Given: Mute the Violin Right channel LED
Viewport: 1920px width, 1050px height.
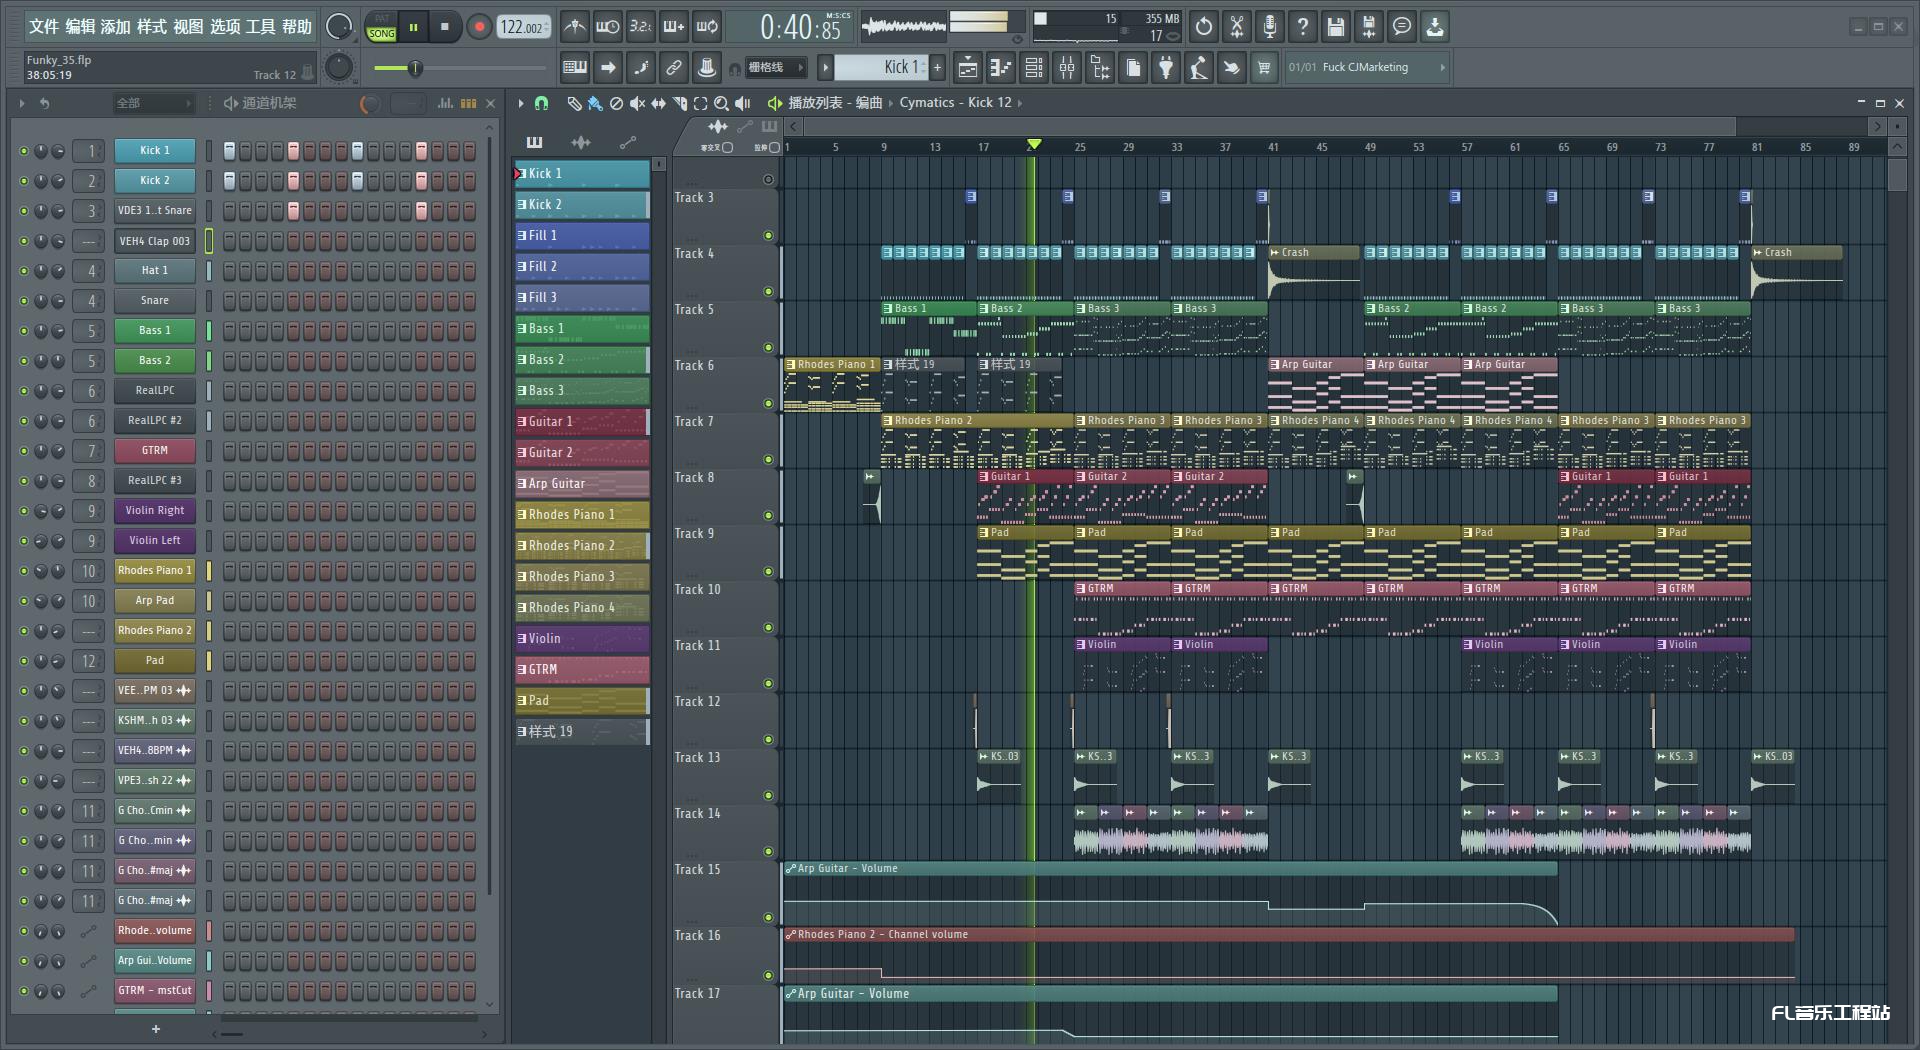Looking at the screenshot, I should coord(24,511).
